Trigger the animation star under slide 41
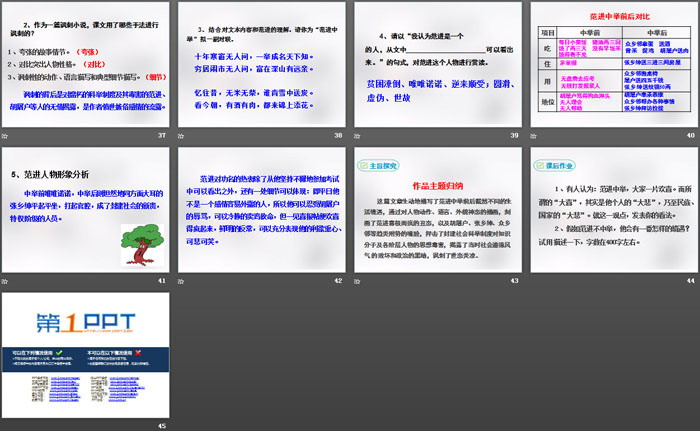Viewport: 700px width, 431px height. pos(5,281)
